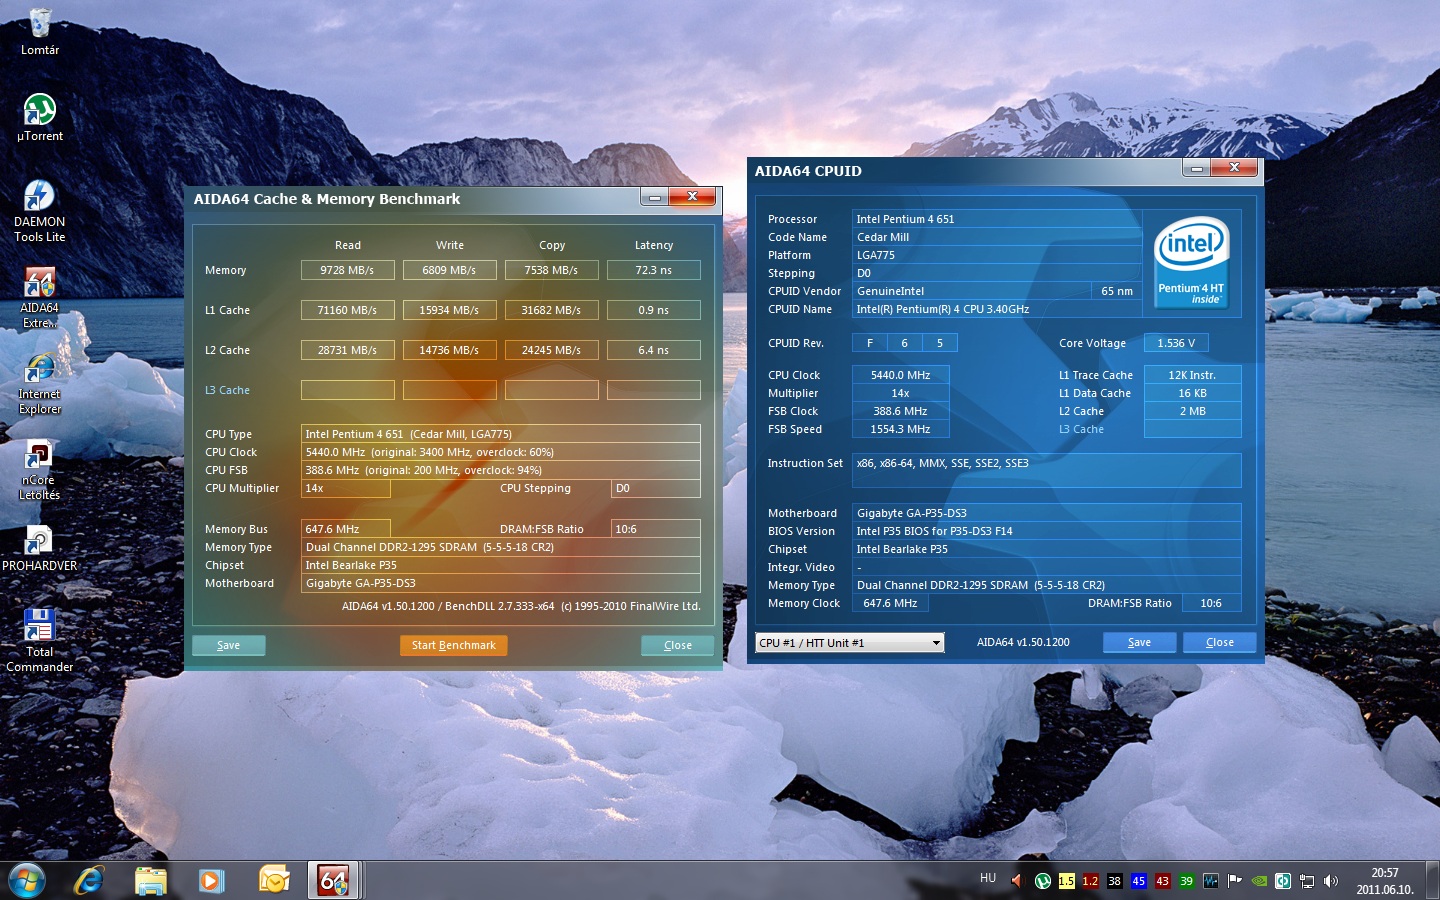Select the nCore Letöltés desktop shortcut

click(x=40, y=470)
